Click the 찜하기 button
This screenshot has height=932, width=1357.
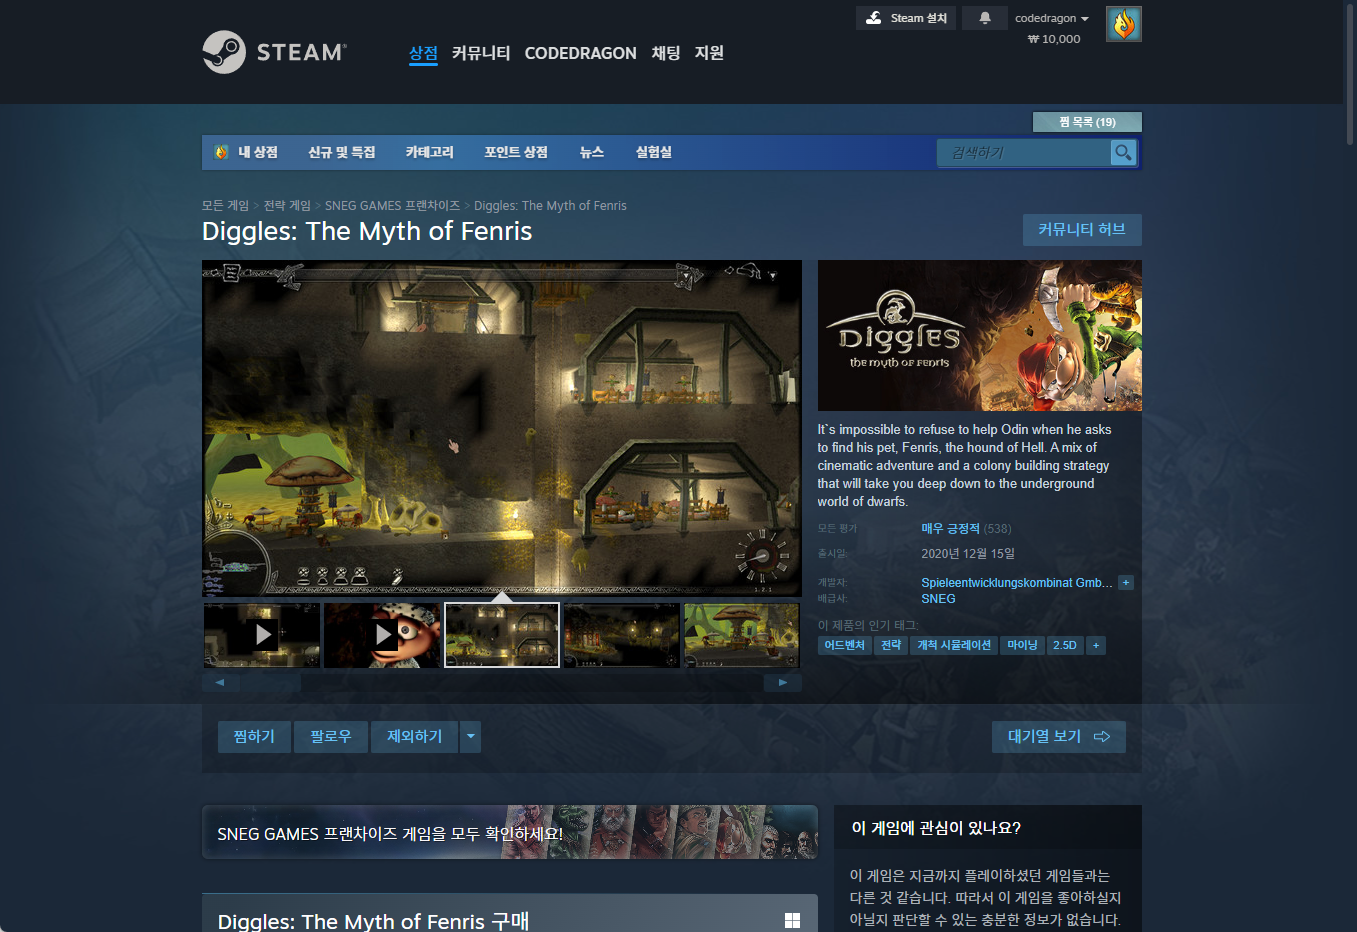tap(254, 737)
